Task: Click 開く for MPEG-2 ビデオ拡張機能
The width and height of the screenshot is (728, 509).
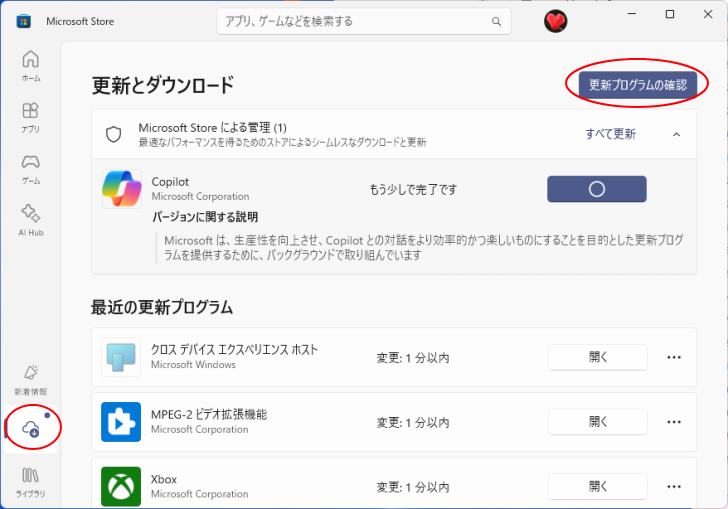Action: (x=598, y=422)
